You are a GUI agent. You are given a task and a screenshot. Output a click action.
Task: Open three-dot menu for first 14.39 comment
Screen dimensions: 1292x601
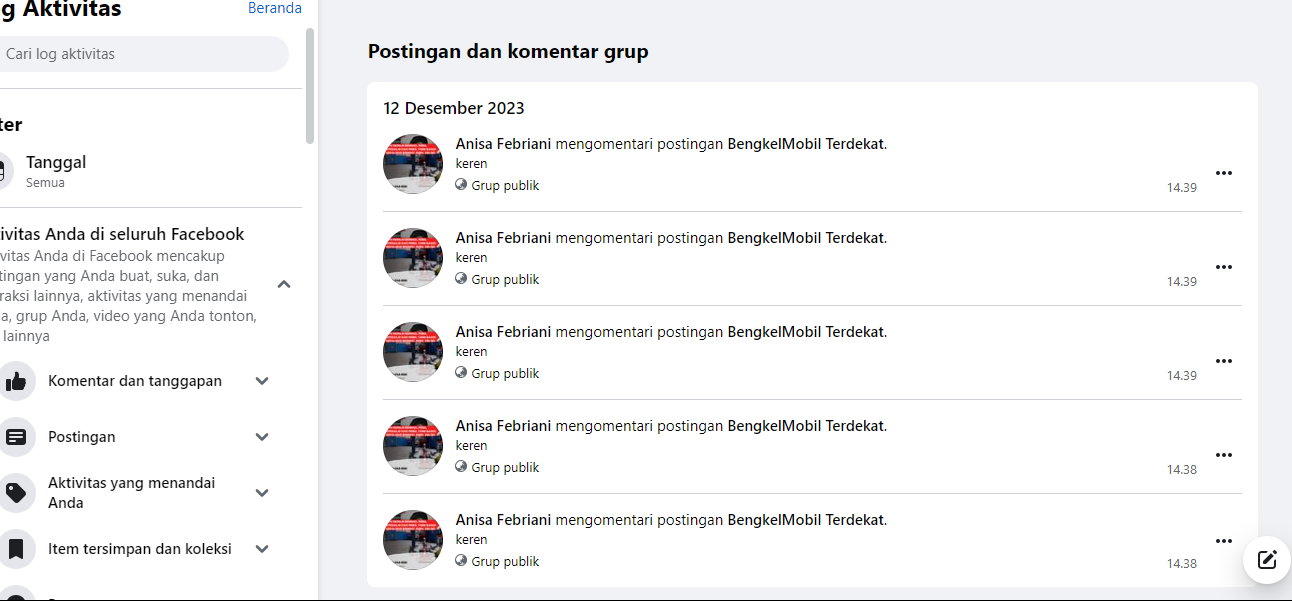(x=1223, y=173)
